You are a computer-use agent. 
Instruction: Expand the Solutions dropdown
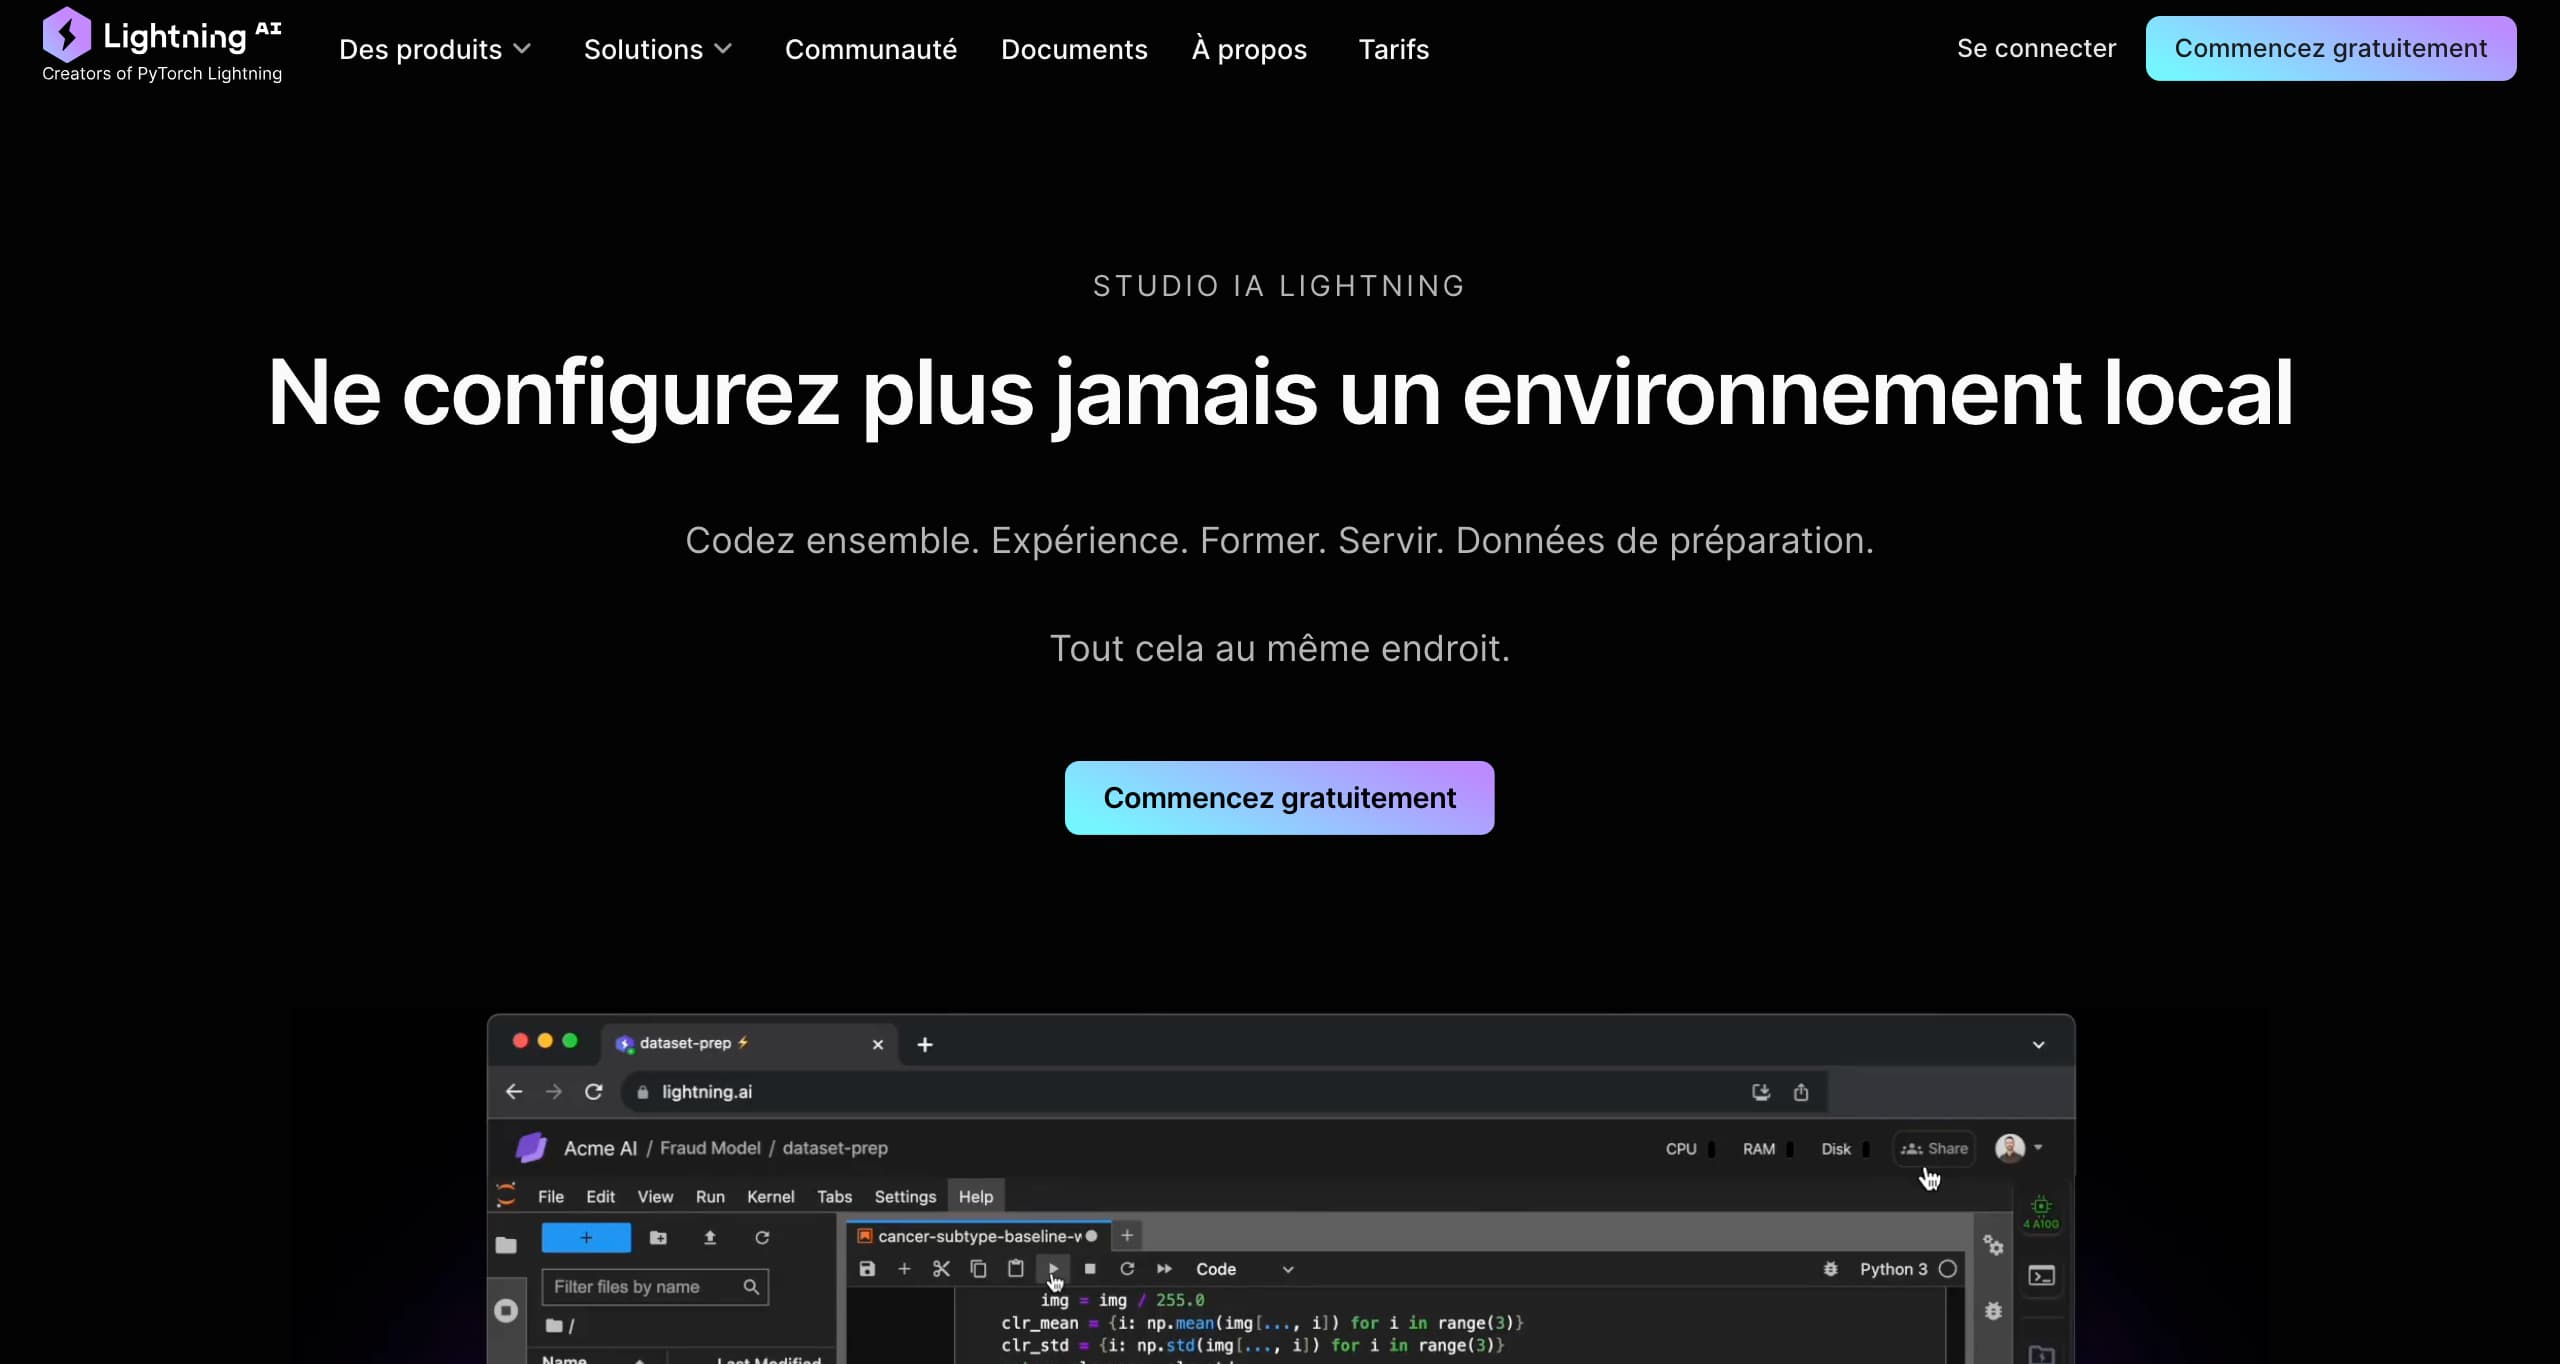658,49
